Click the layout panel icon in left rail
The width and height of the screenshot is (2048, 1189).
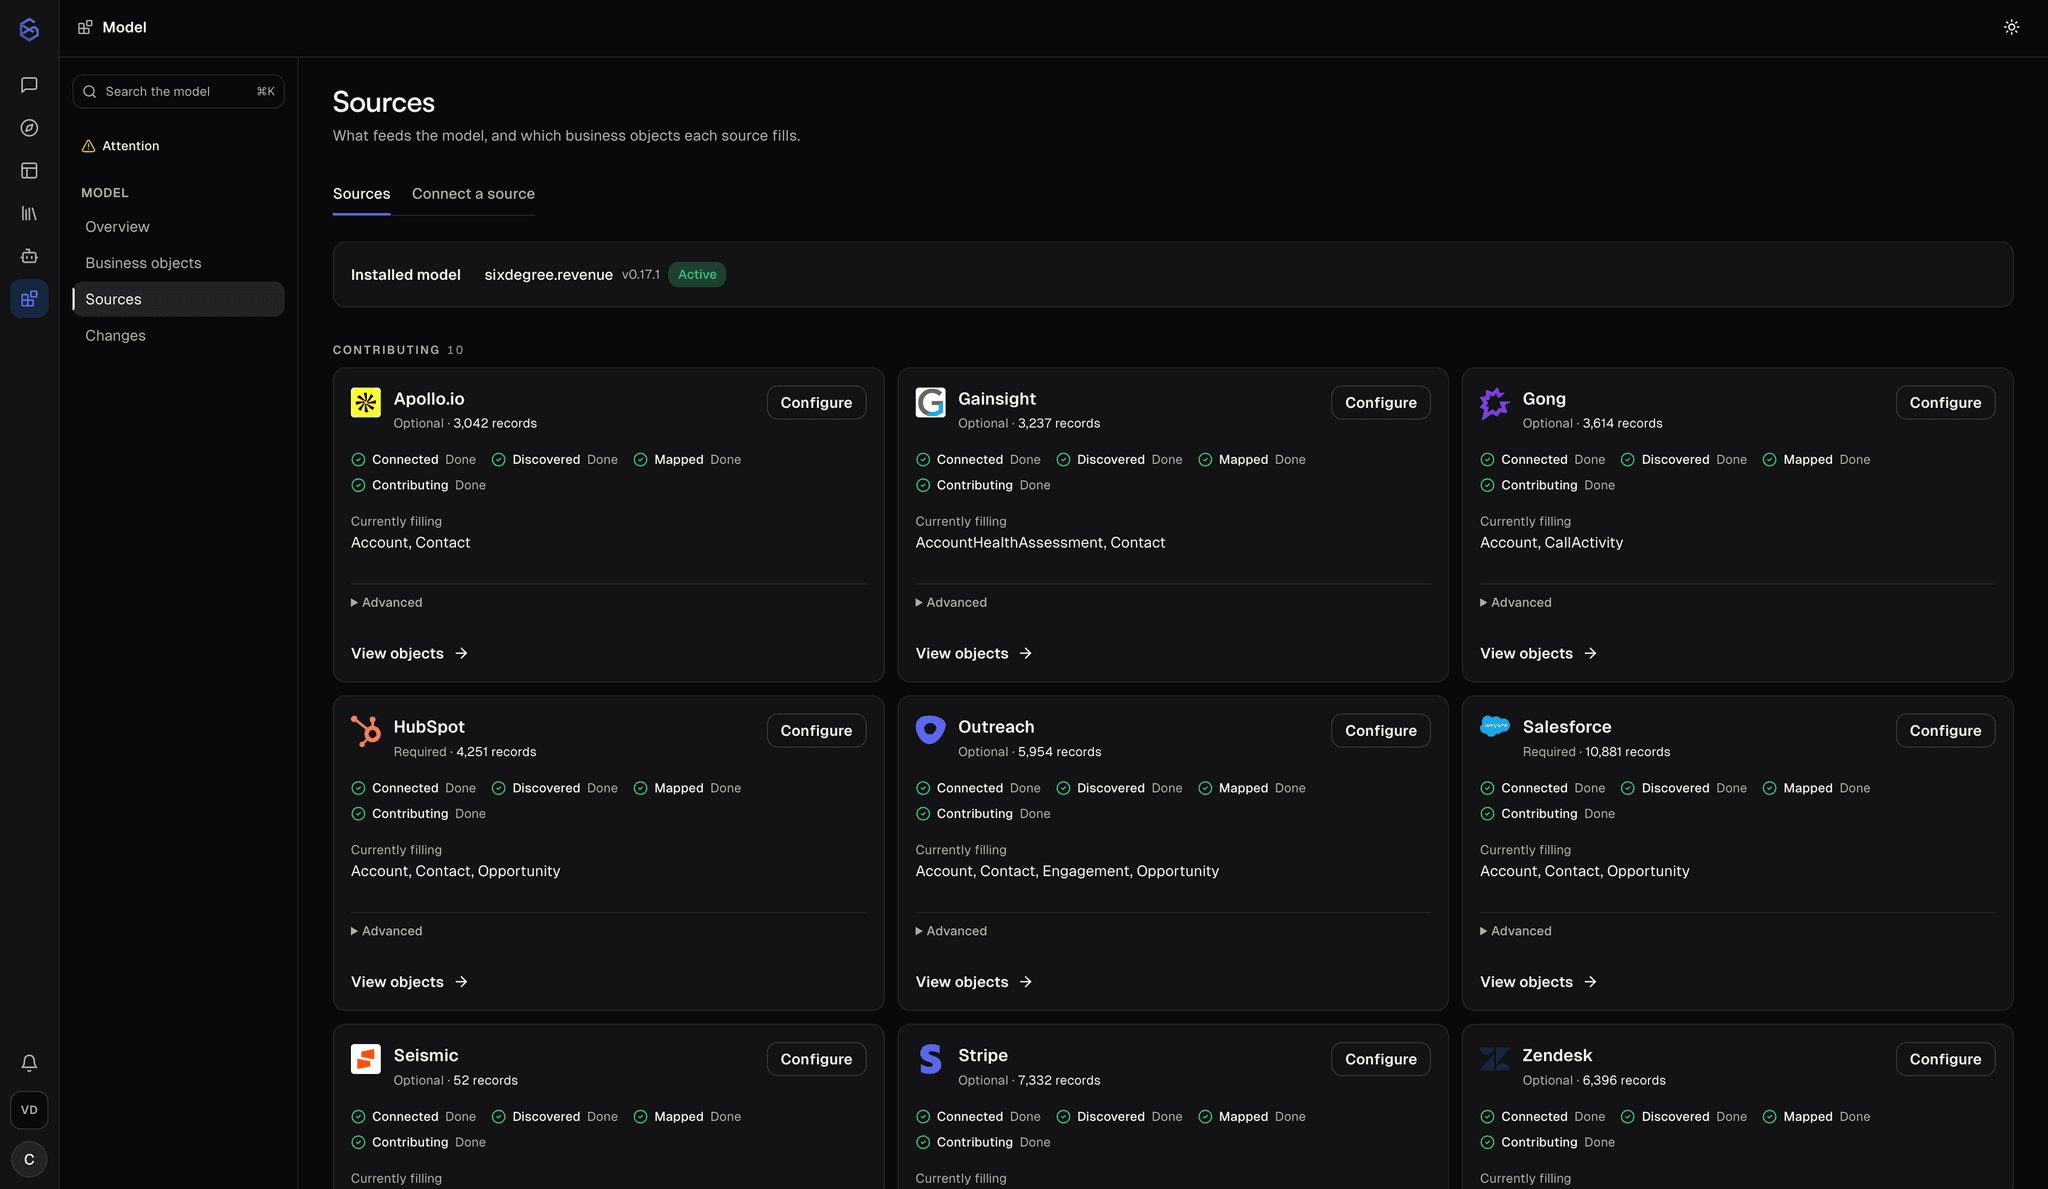tap(29, 171)
